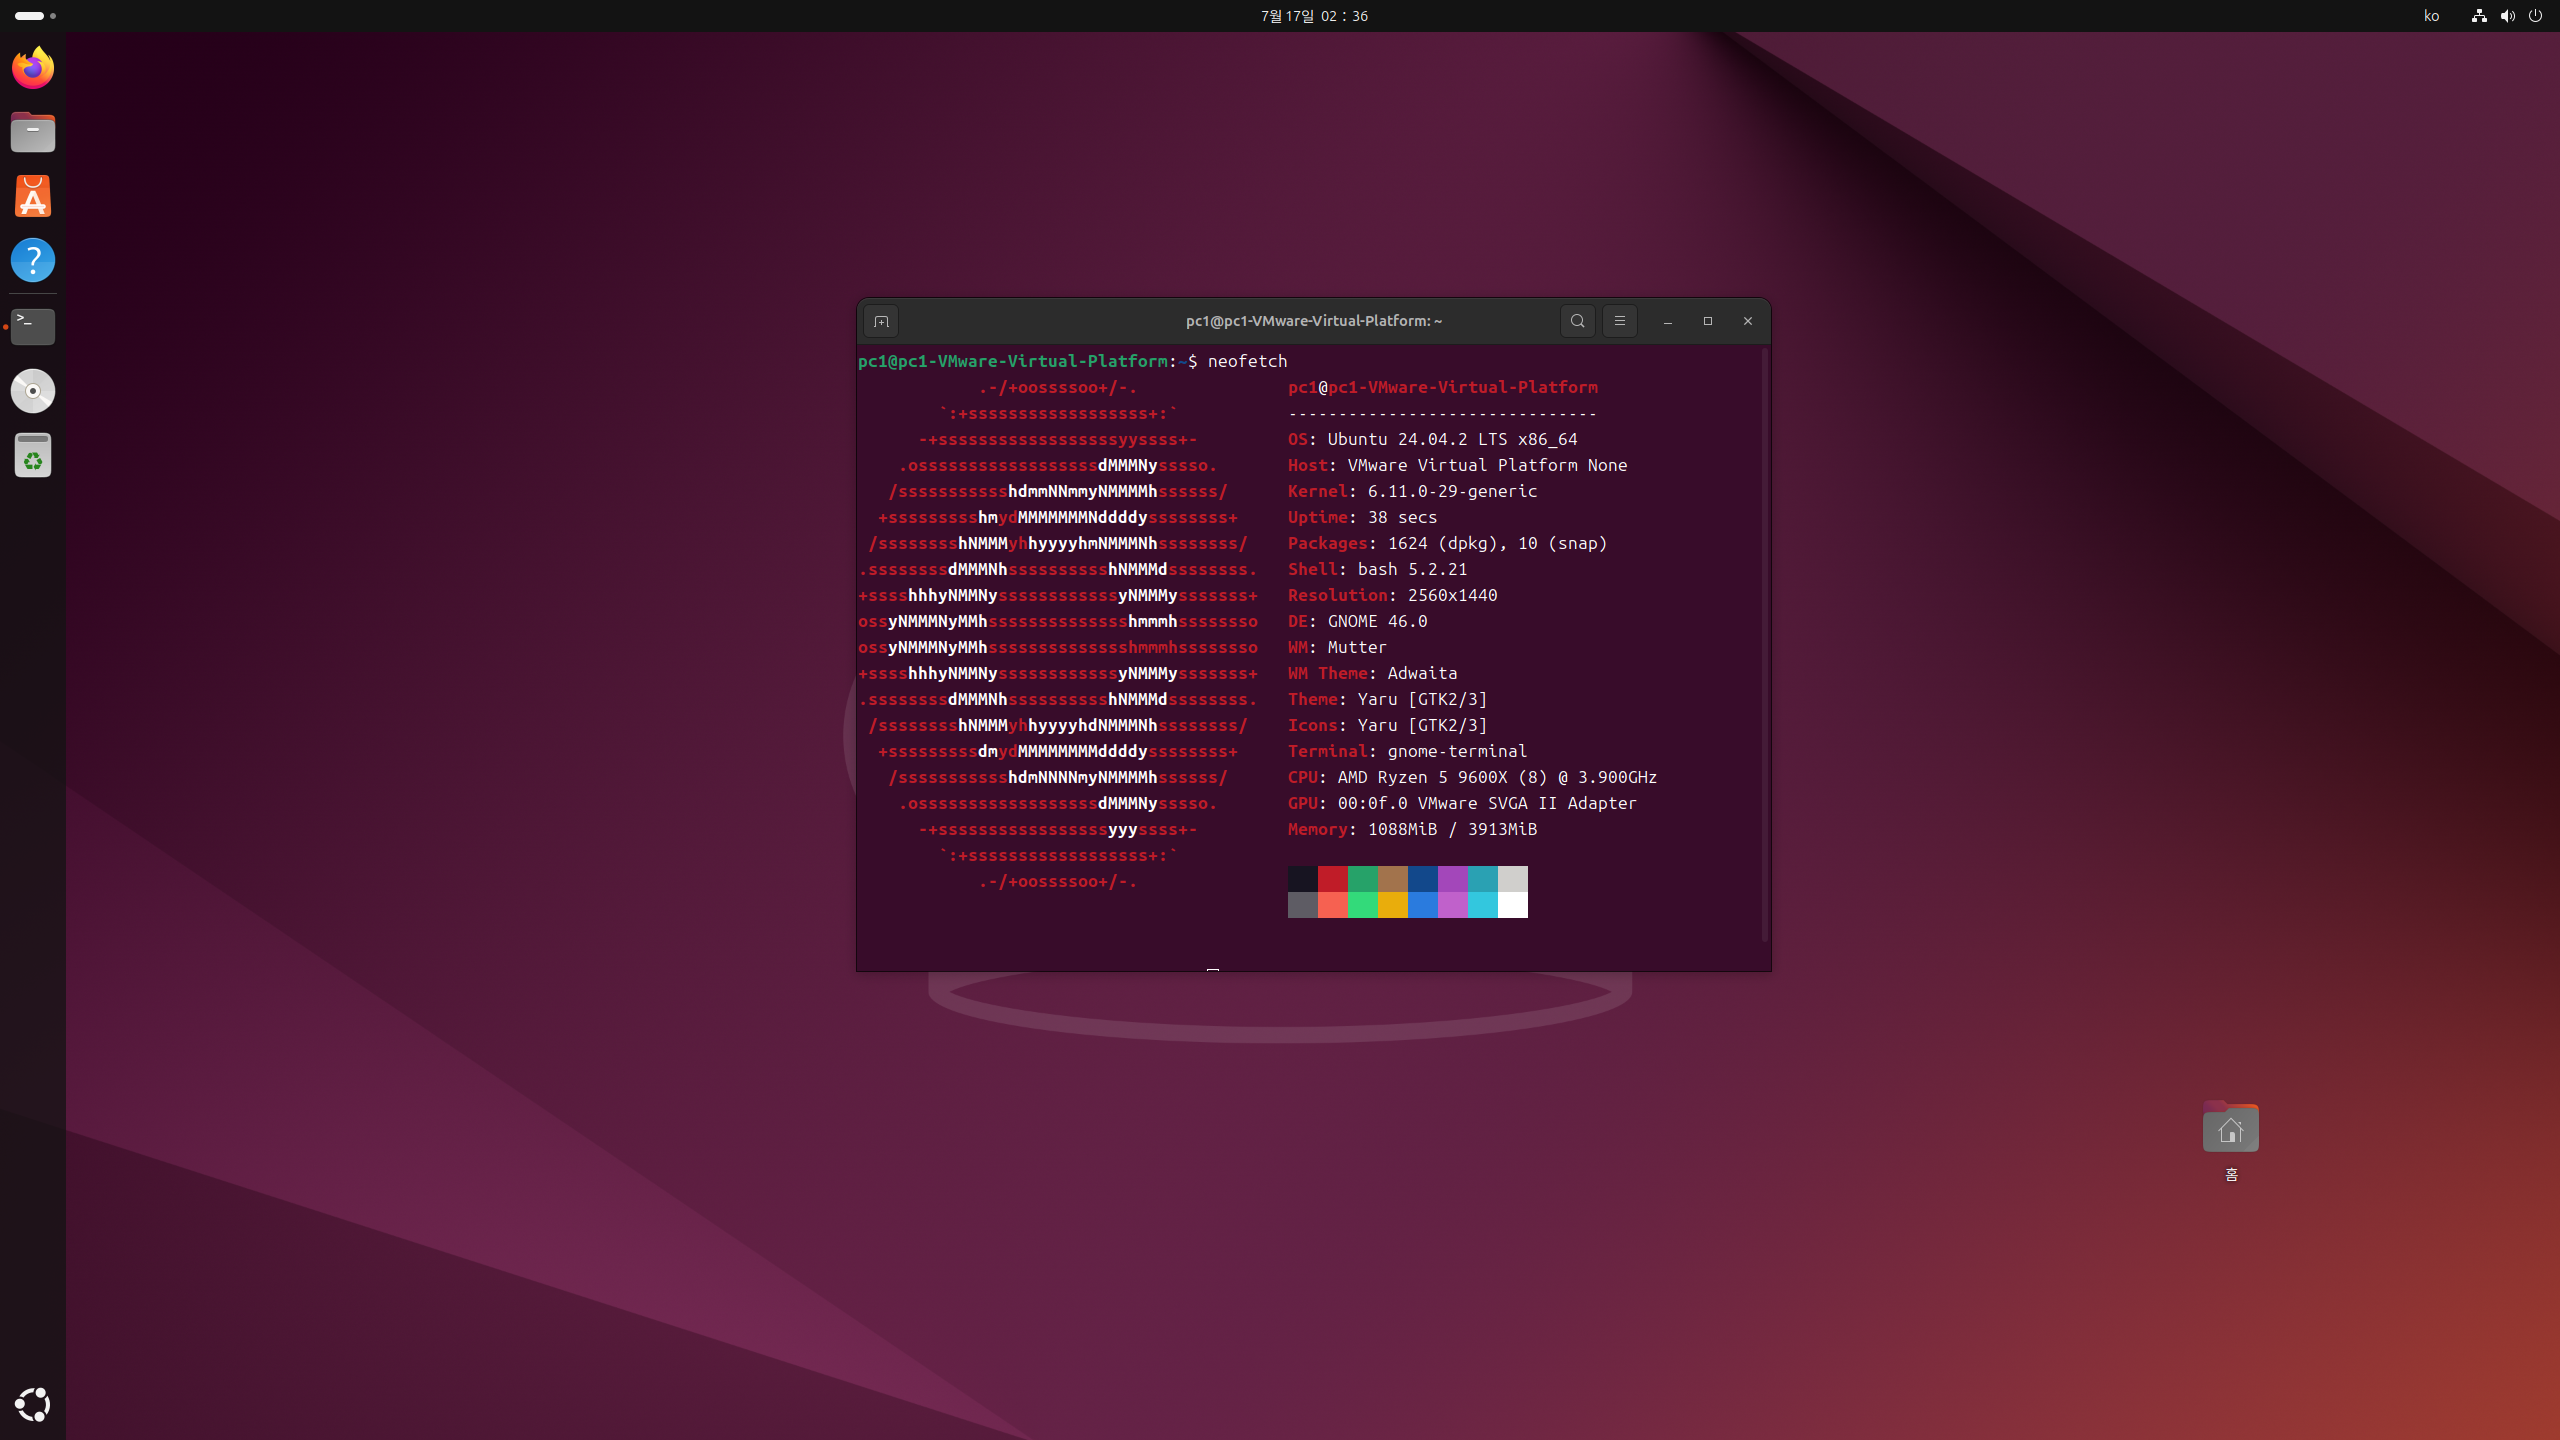Click the volume speaker icon
The width and height of the screenshot is (2560, 1440).
pyautogui.click(x=2508, y=16)
